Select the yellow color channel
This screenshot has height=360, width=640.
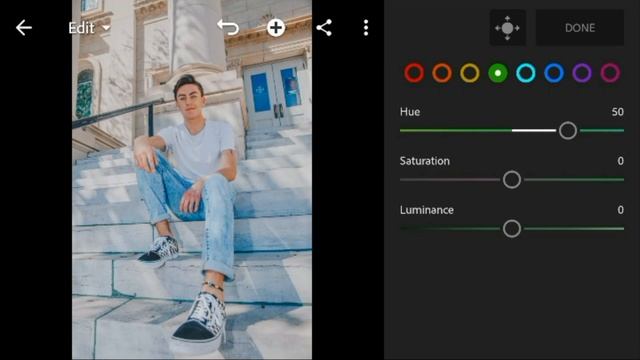pos(470,73)
